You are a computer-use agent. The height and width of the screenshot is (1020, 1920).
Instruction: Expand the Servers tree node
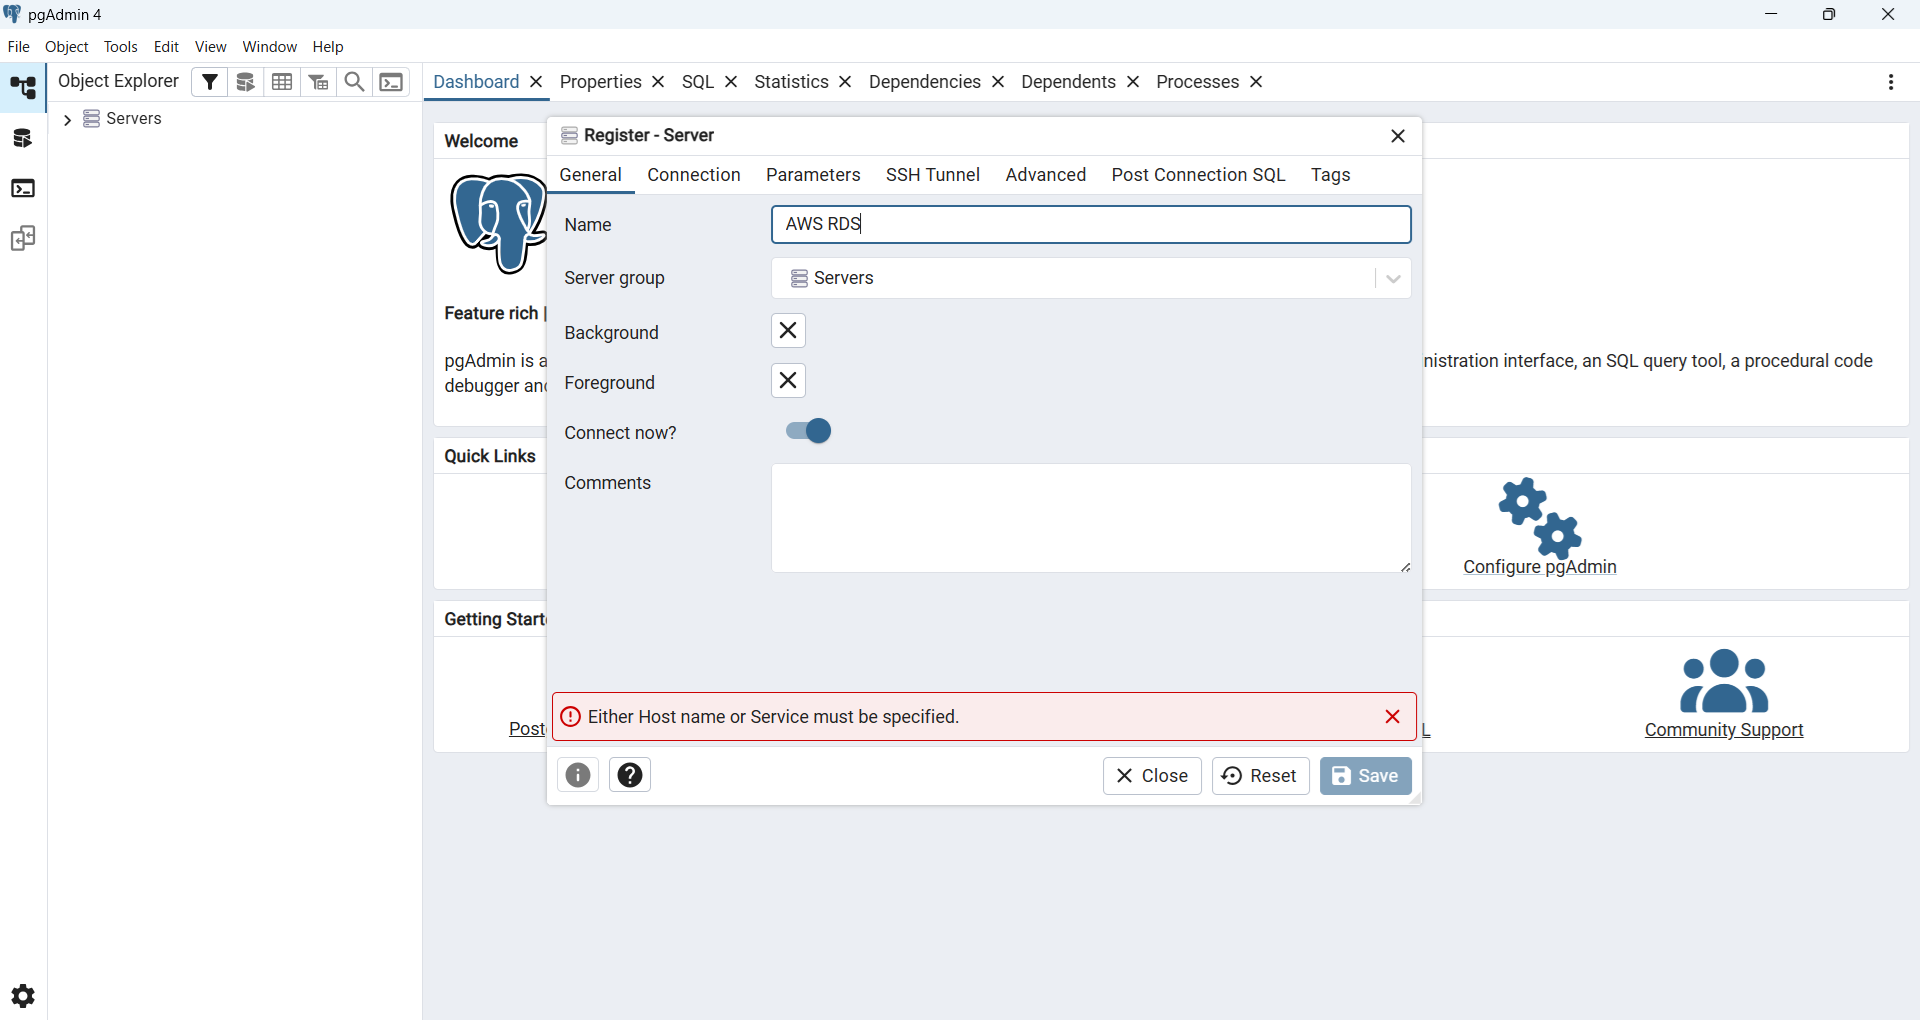click(x=67, y=120)
